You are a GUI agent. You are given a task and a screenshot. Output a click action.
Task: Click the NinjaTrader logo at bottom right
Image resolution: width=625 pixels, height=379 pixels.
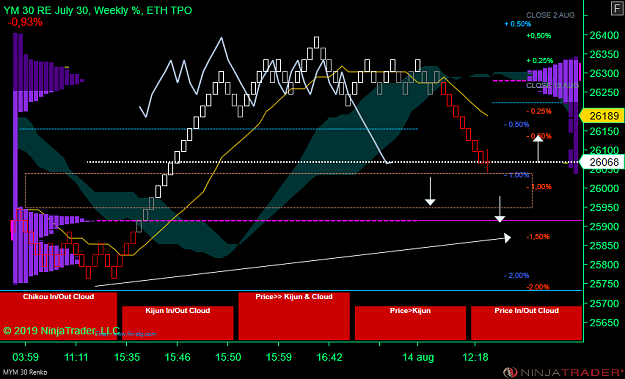[x=563, y=372]
